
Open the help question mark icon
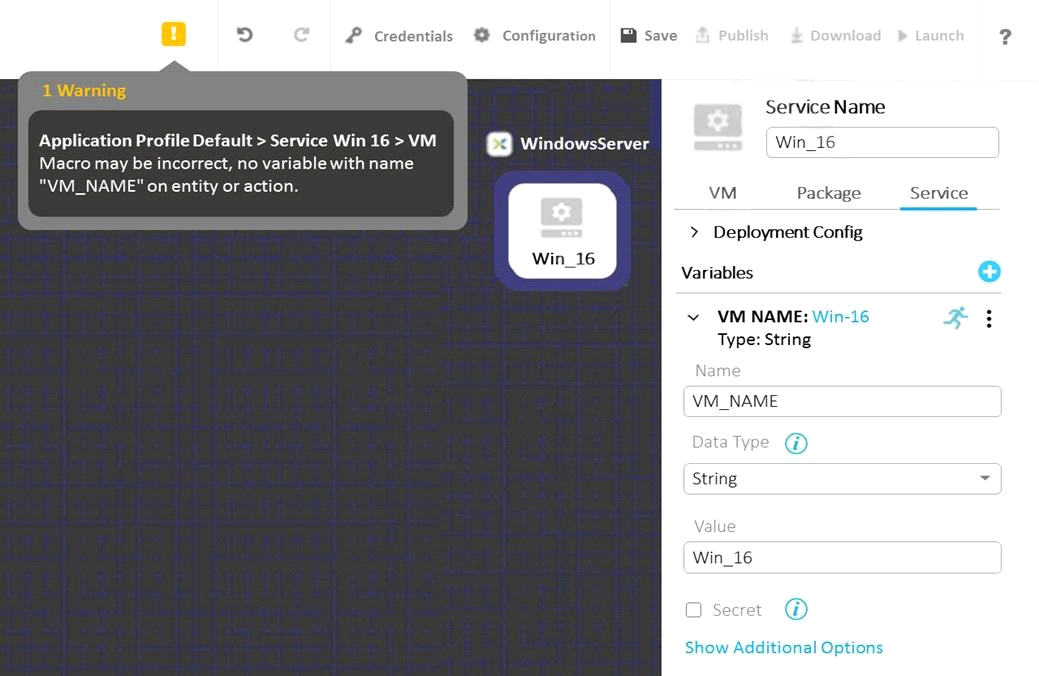tap(1005, 36)
